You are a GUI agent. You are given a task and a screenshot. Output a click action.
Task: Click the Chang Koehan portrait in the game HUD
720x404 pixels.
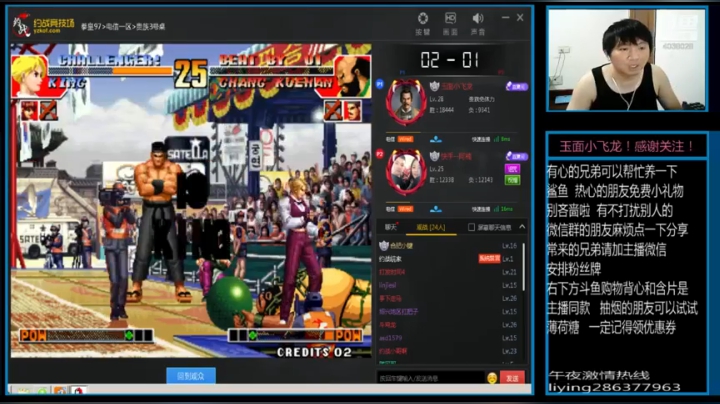352,76
